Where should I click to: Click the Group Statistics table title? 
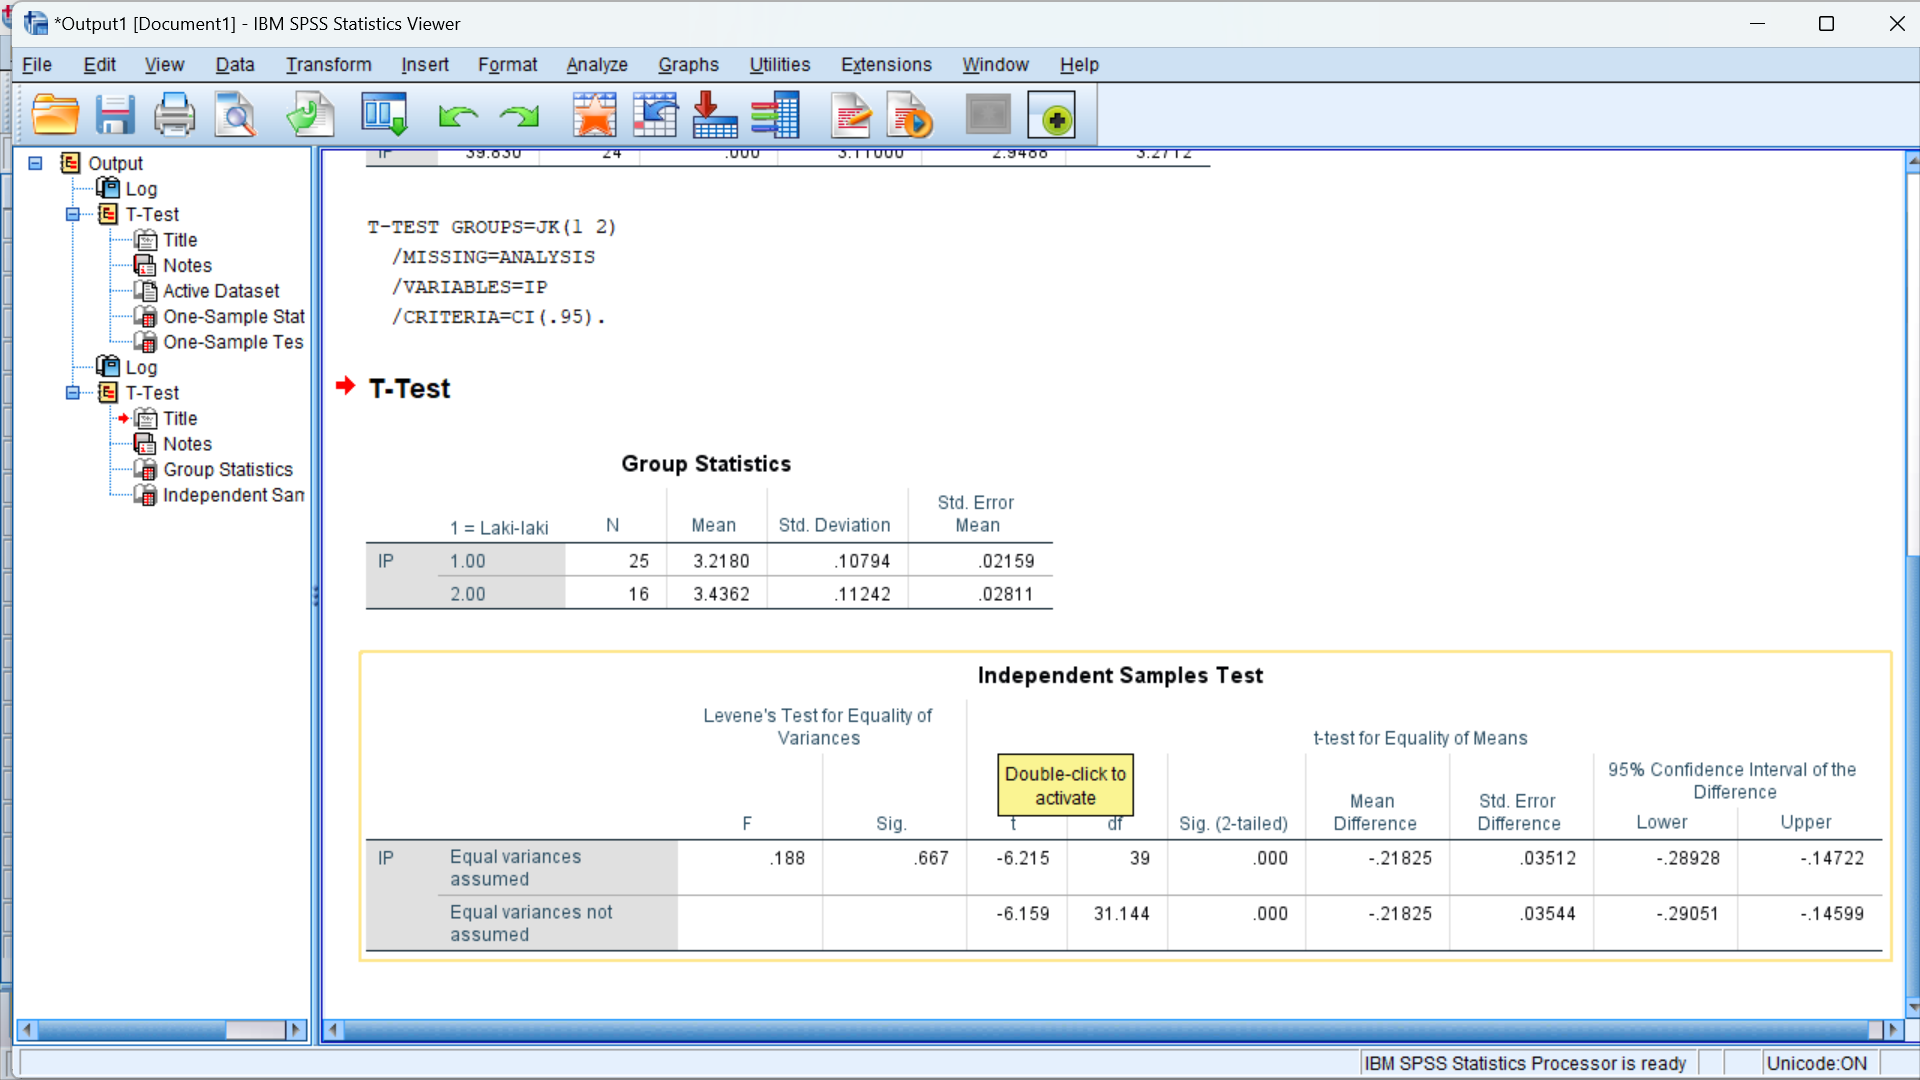click(x=706, y=464)
